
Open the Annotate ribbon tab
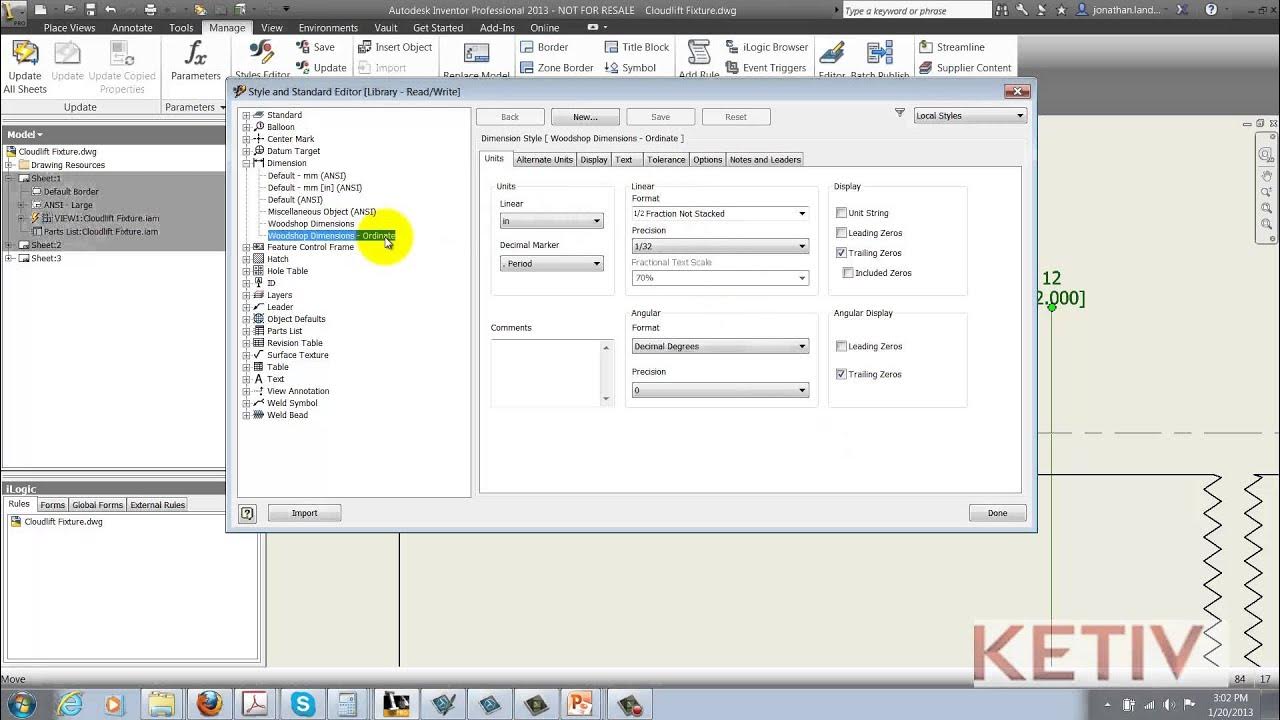[x=133, y=28]
